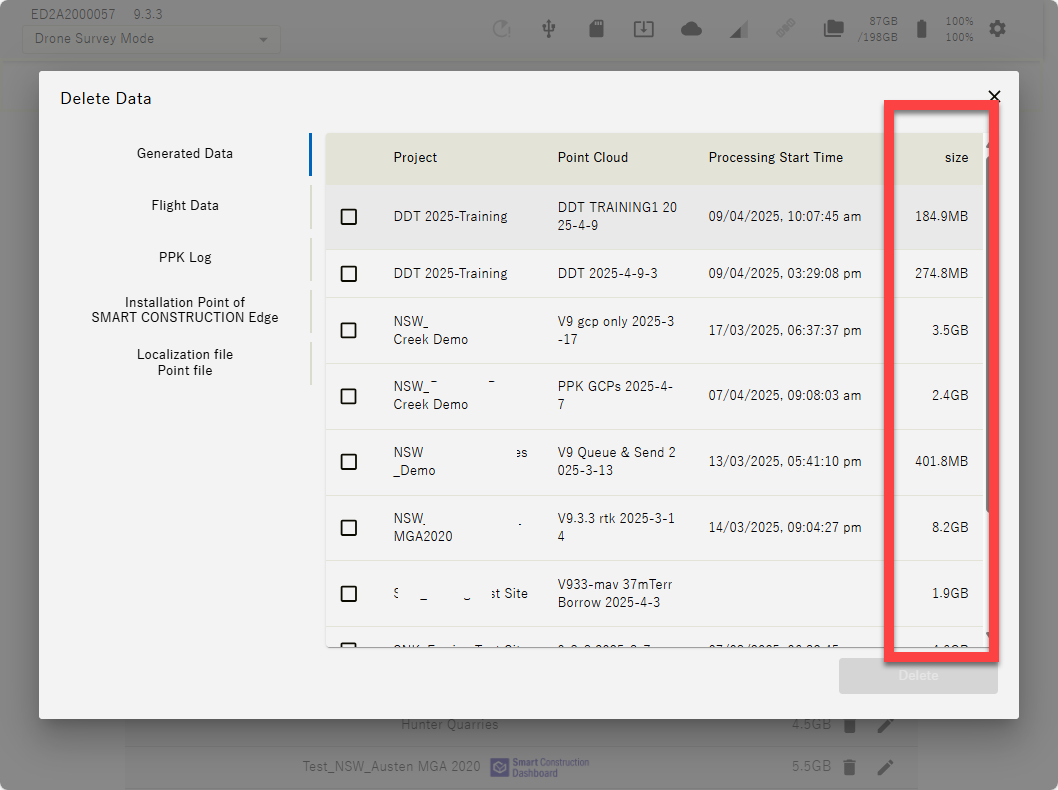Open Installation Point of SMART CONSTRUCTION Edge tab
This screenshot has width=1058, height=790.
185,310
